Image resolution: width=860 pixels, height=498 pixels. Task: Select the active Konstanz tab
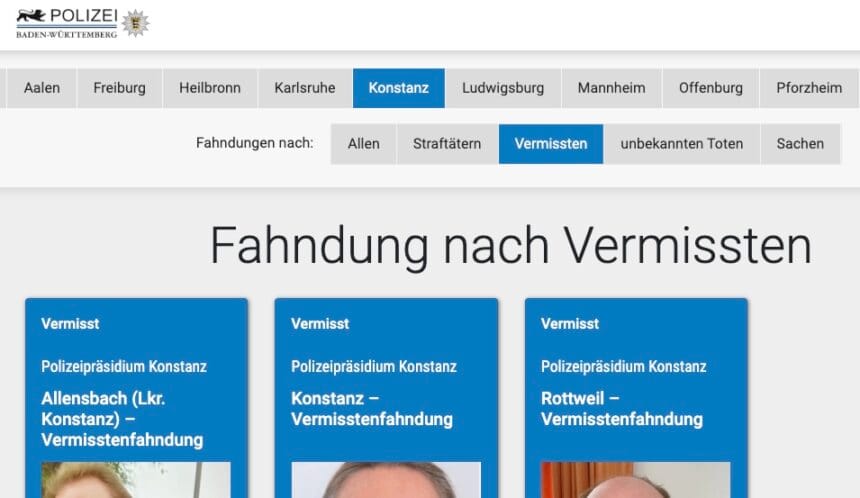[x=399, y=88]
